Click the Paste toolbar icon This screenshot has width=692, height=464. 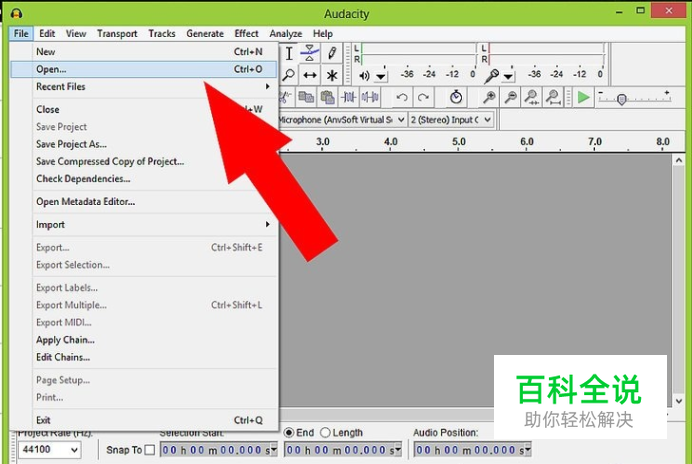(x=327, y=97)
